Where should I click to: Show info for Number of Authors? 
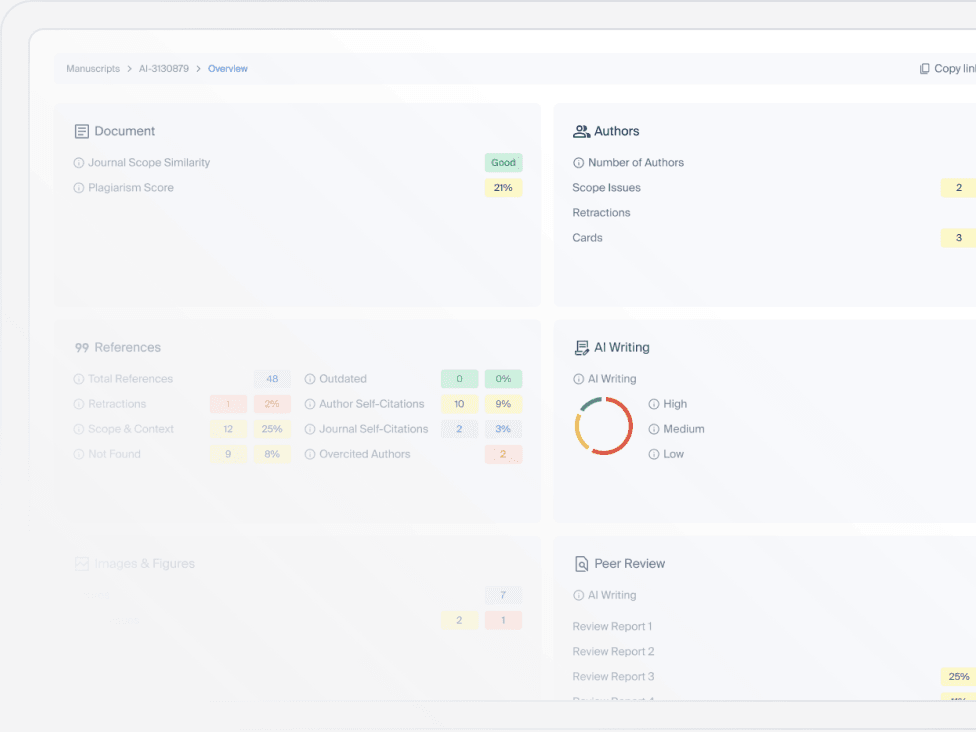[578, 163]
